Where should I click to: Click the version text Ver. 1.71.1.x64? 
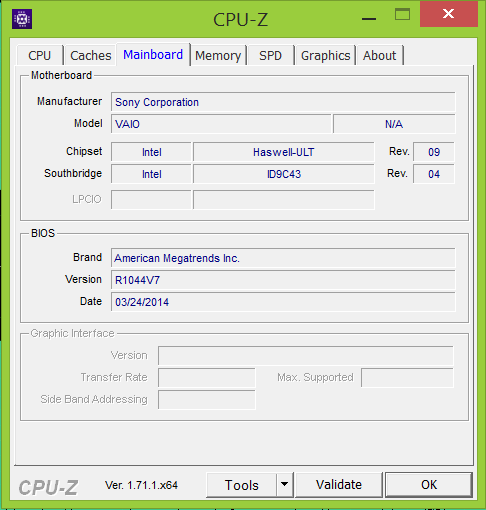click(141, 485)
